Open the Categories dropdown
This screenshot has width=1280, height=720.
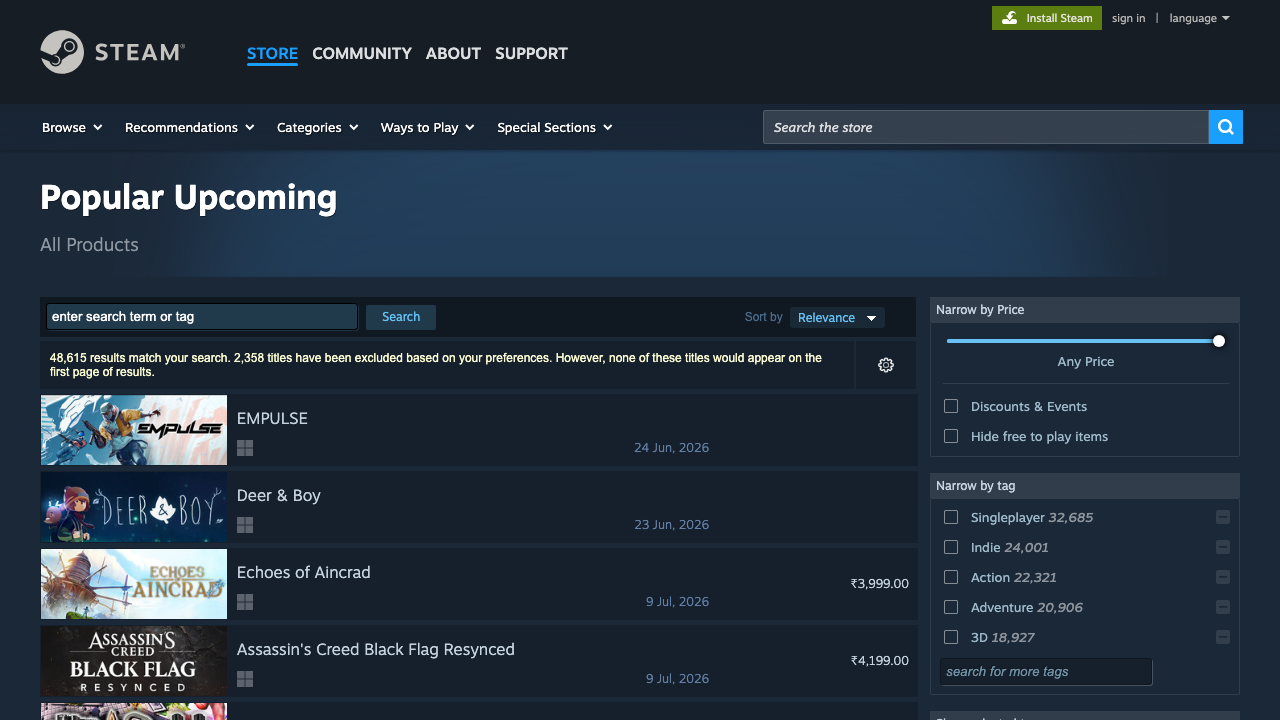[317, 127]
